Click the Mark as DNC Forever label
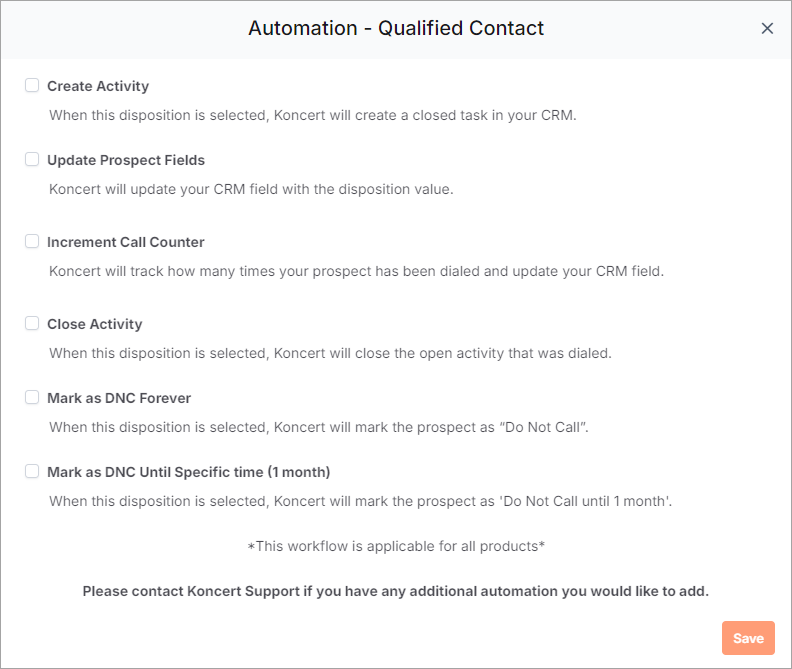Screen dimensions: 792x669 coord(119,398)
